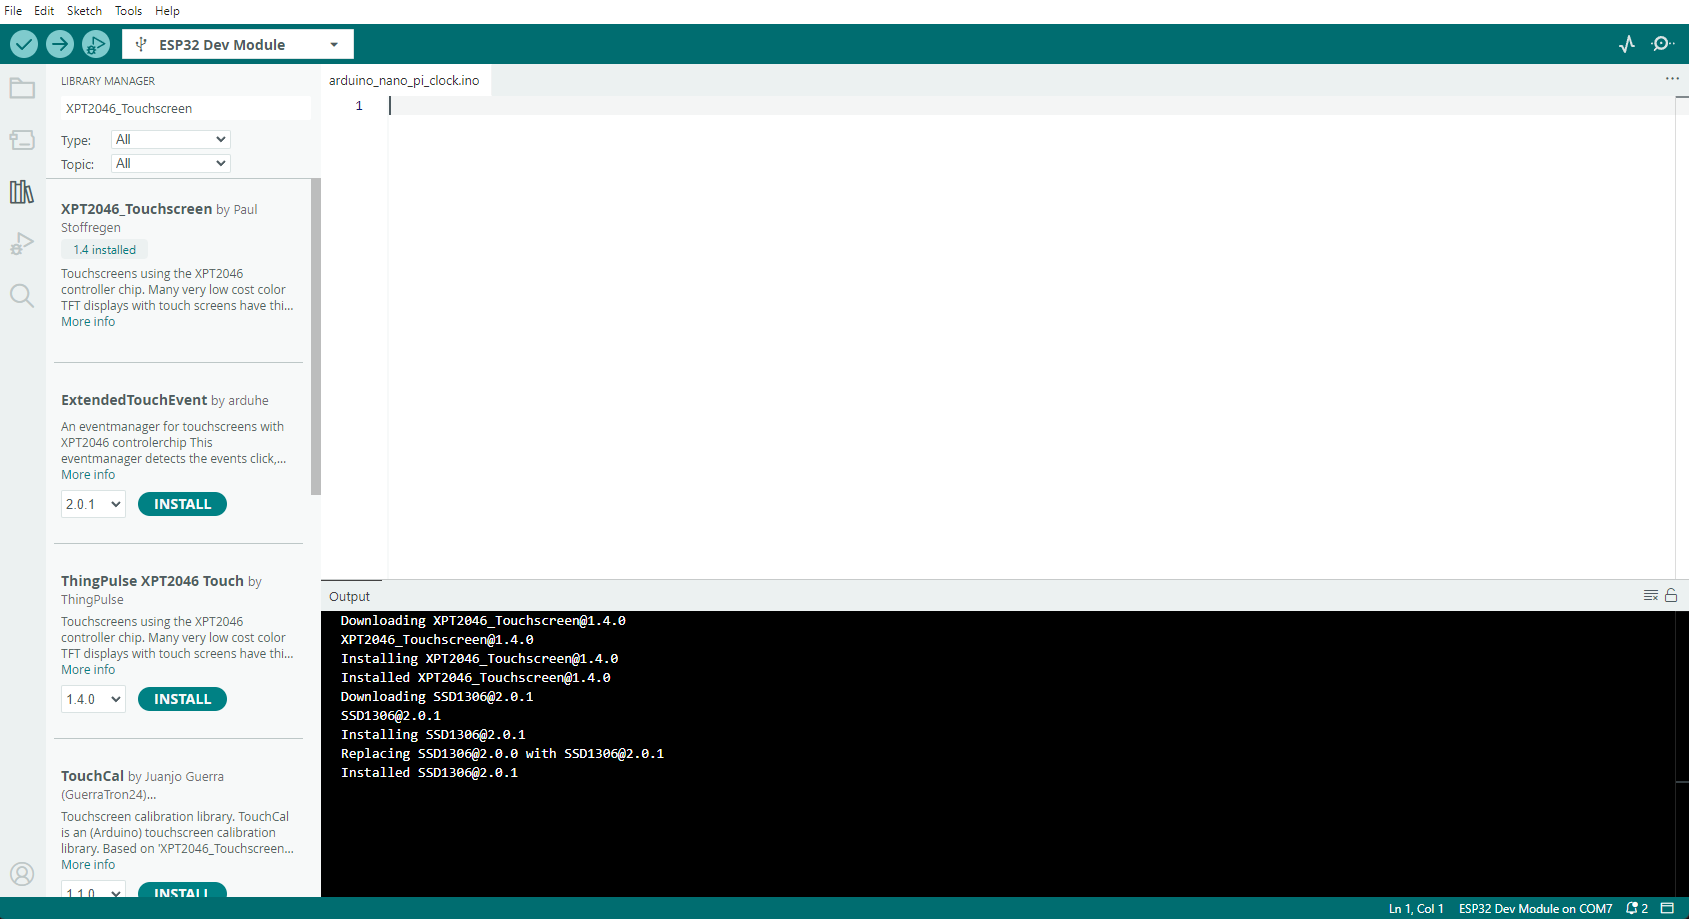1689x919 pixels.
Task: Open the Sketchbook folder panel
Action: point(22,89)
